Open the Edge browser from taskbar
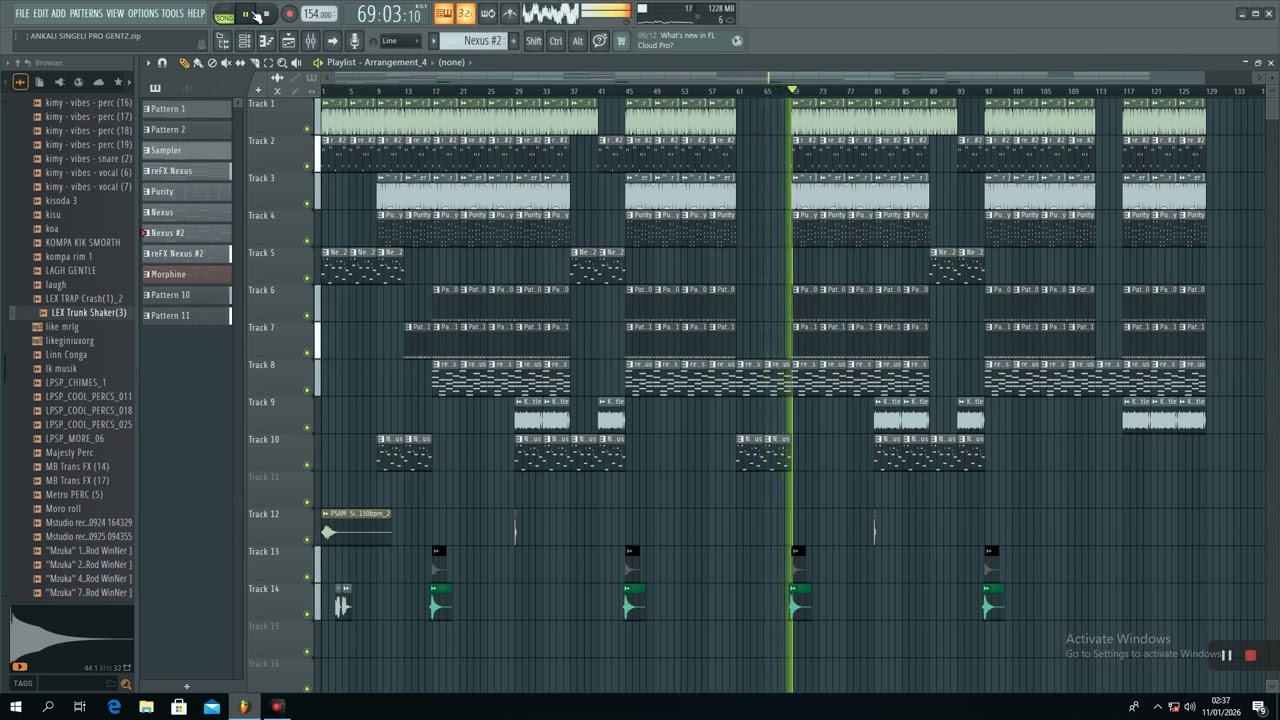The height and width of the screenshot is (720, 1280). (114, 707)
